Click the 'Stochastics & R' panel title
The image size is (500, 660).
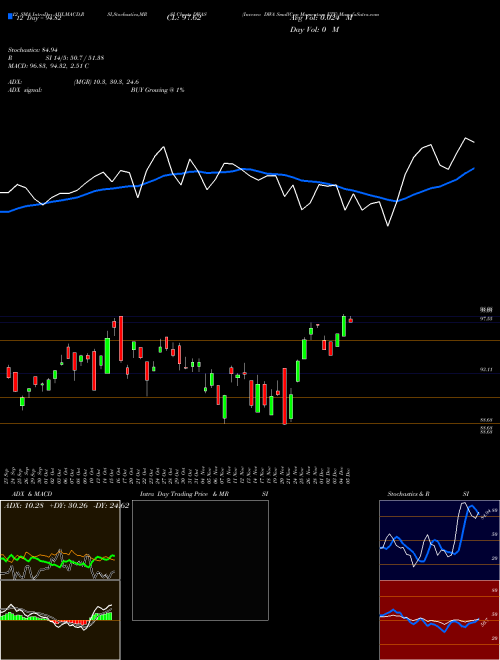click(x=408, y=494)
